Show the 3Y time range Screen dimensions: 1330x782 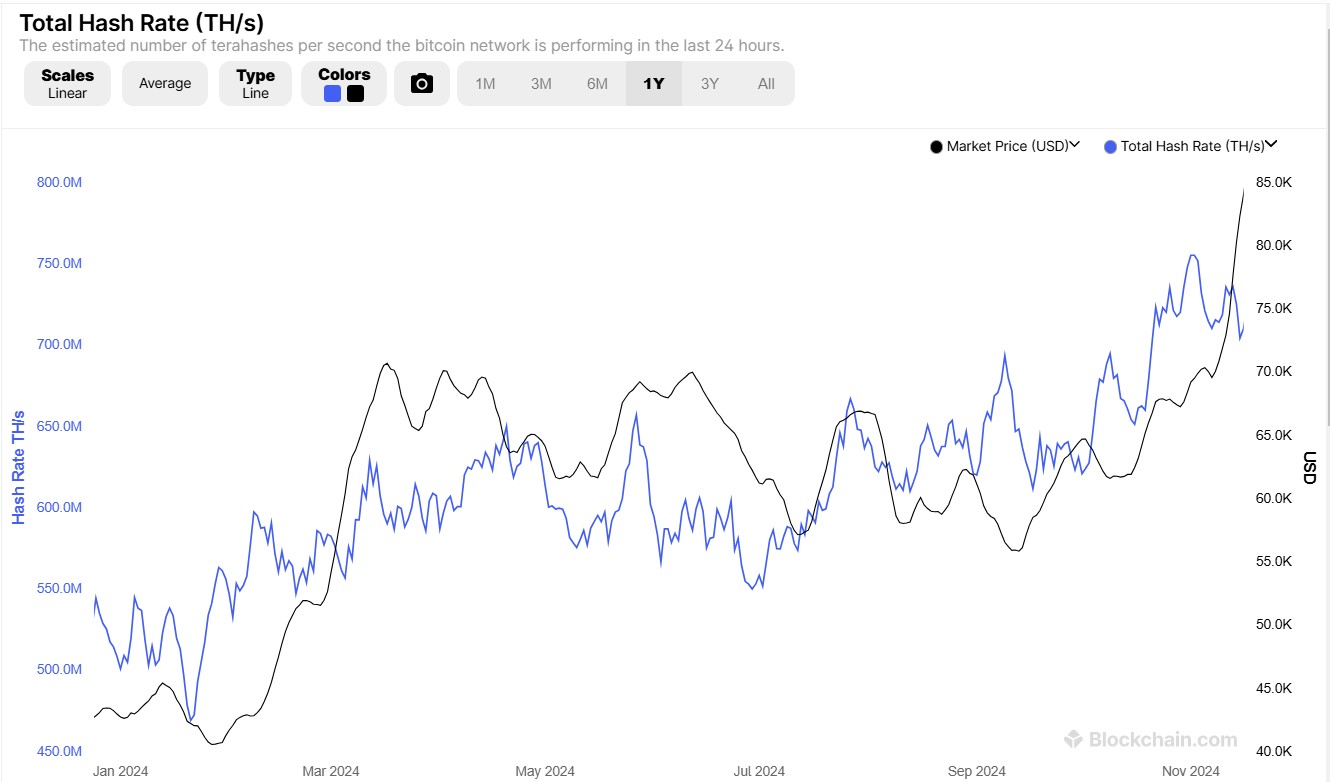[710, 84]
